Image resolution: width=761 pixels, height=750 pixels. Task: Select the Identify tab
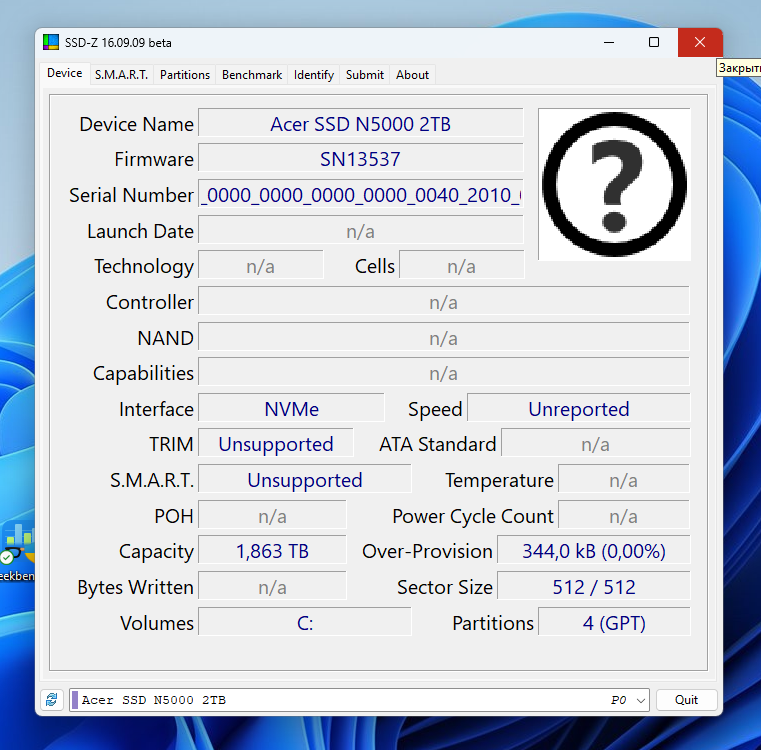tap(314, 75)
